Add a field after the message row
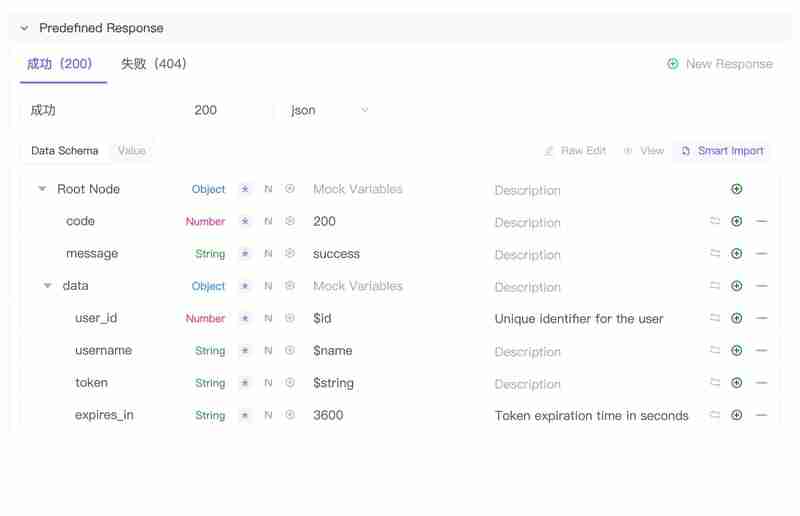This screenshot has height=516, width=800. click(x=737, y=254)
